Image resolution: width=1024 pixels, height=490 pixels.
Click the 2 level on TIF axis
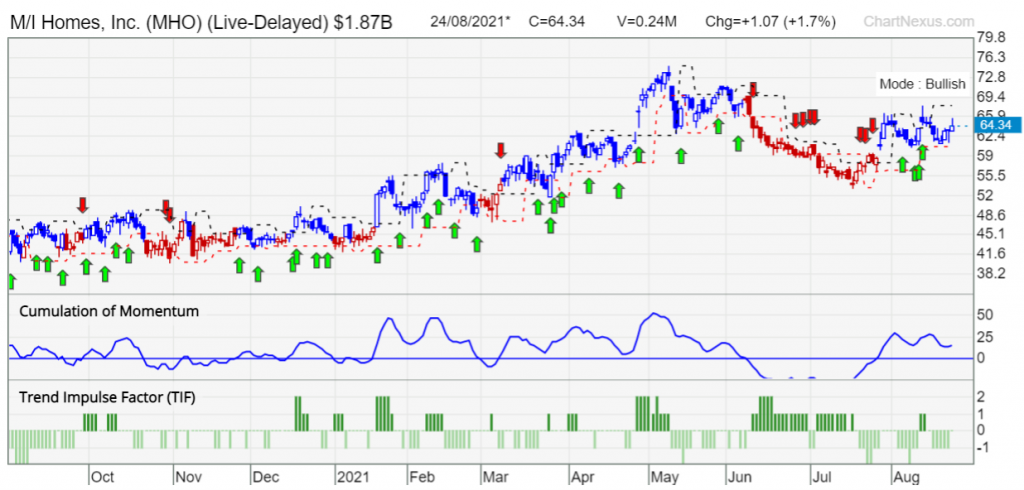click(981, 397)
